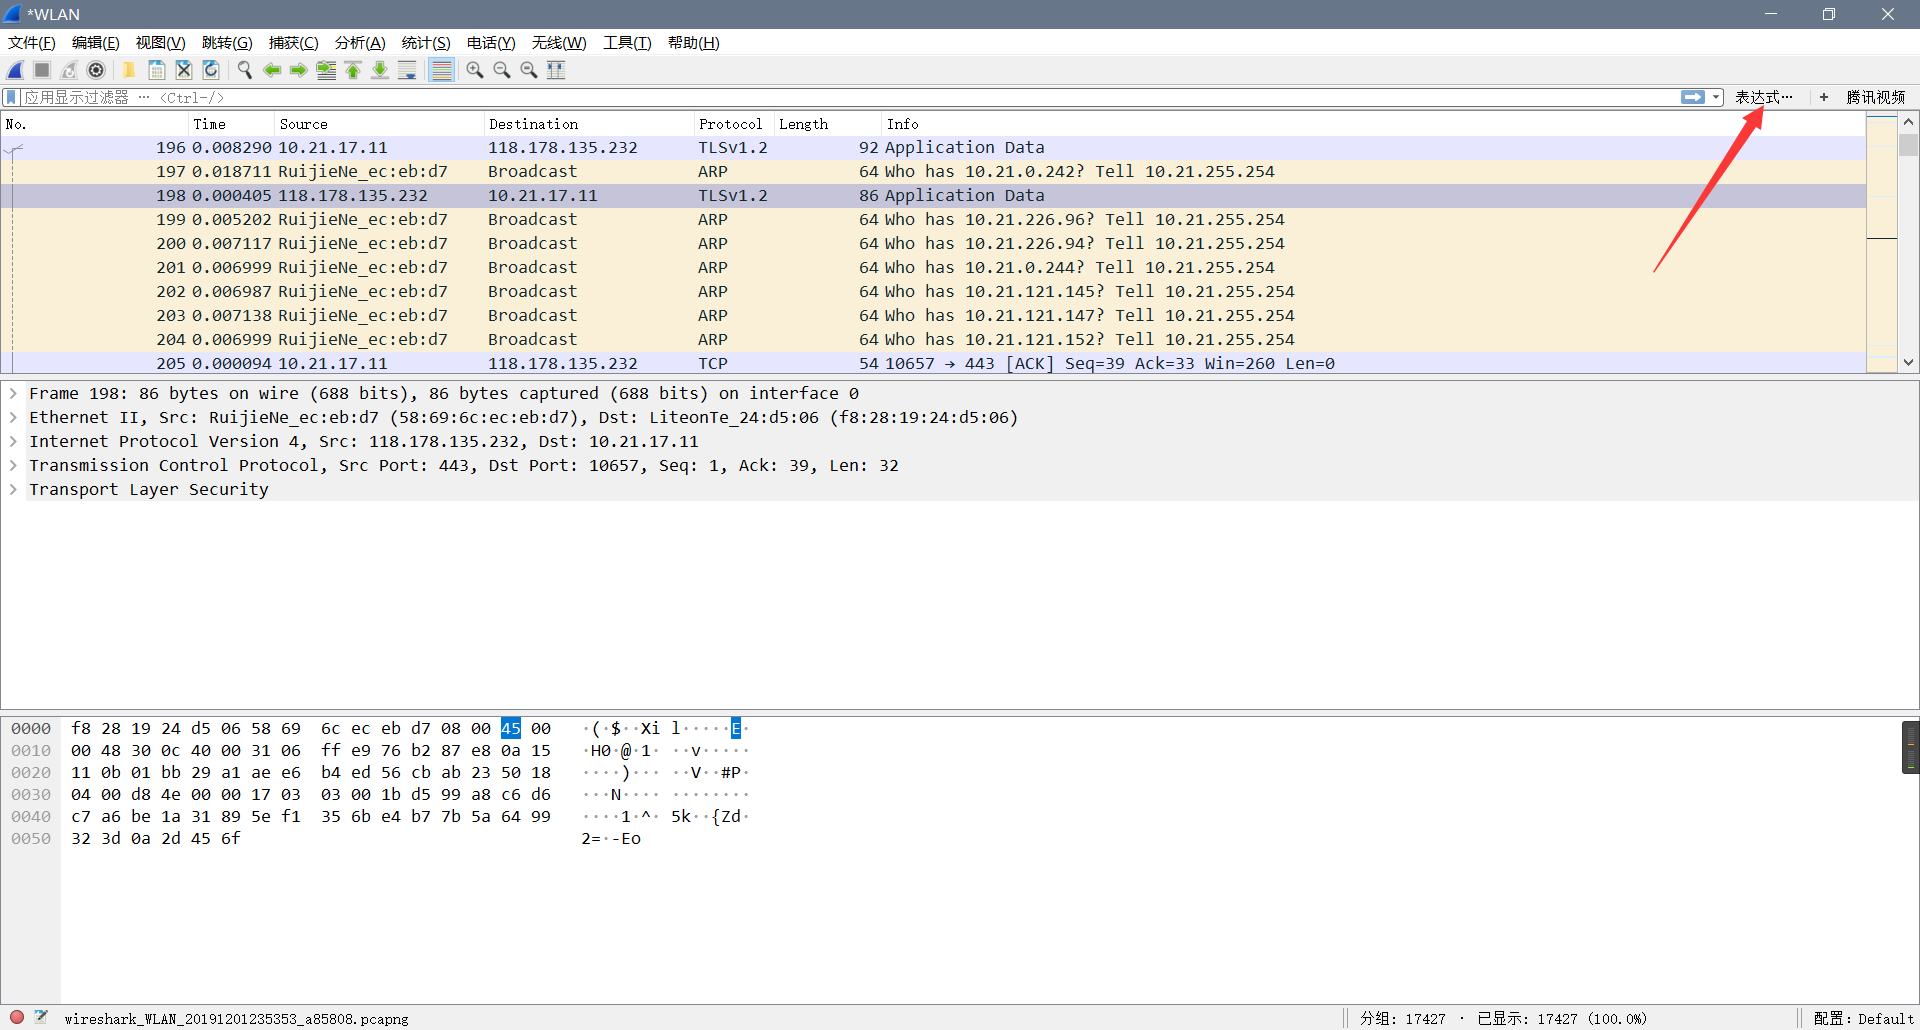Apply the 腾讯视频 filter button
This screenshot has height=1030, width=1920.
(x=1875, y=97)
